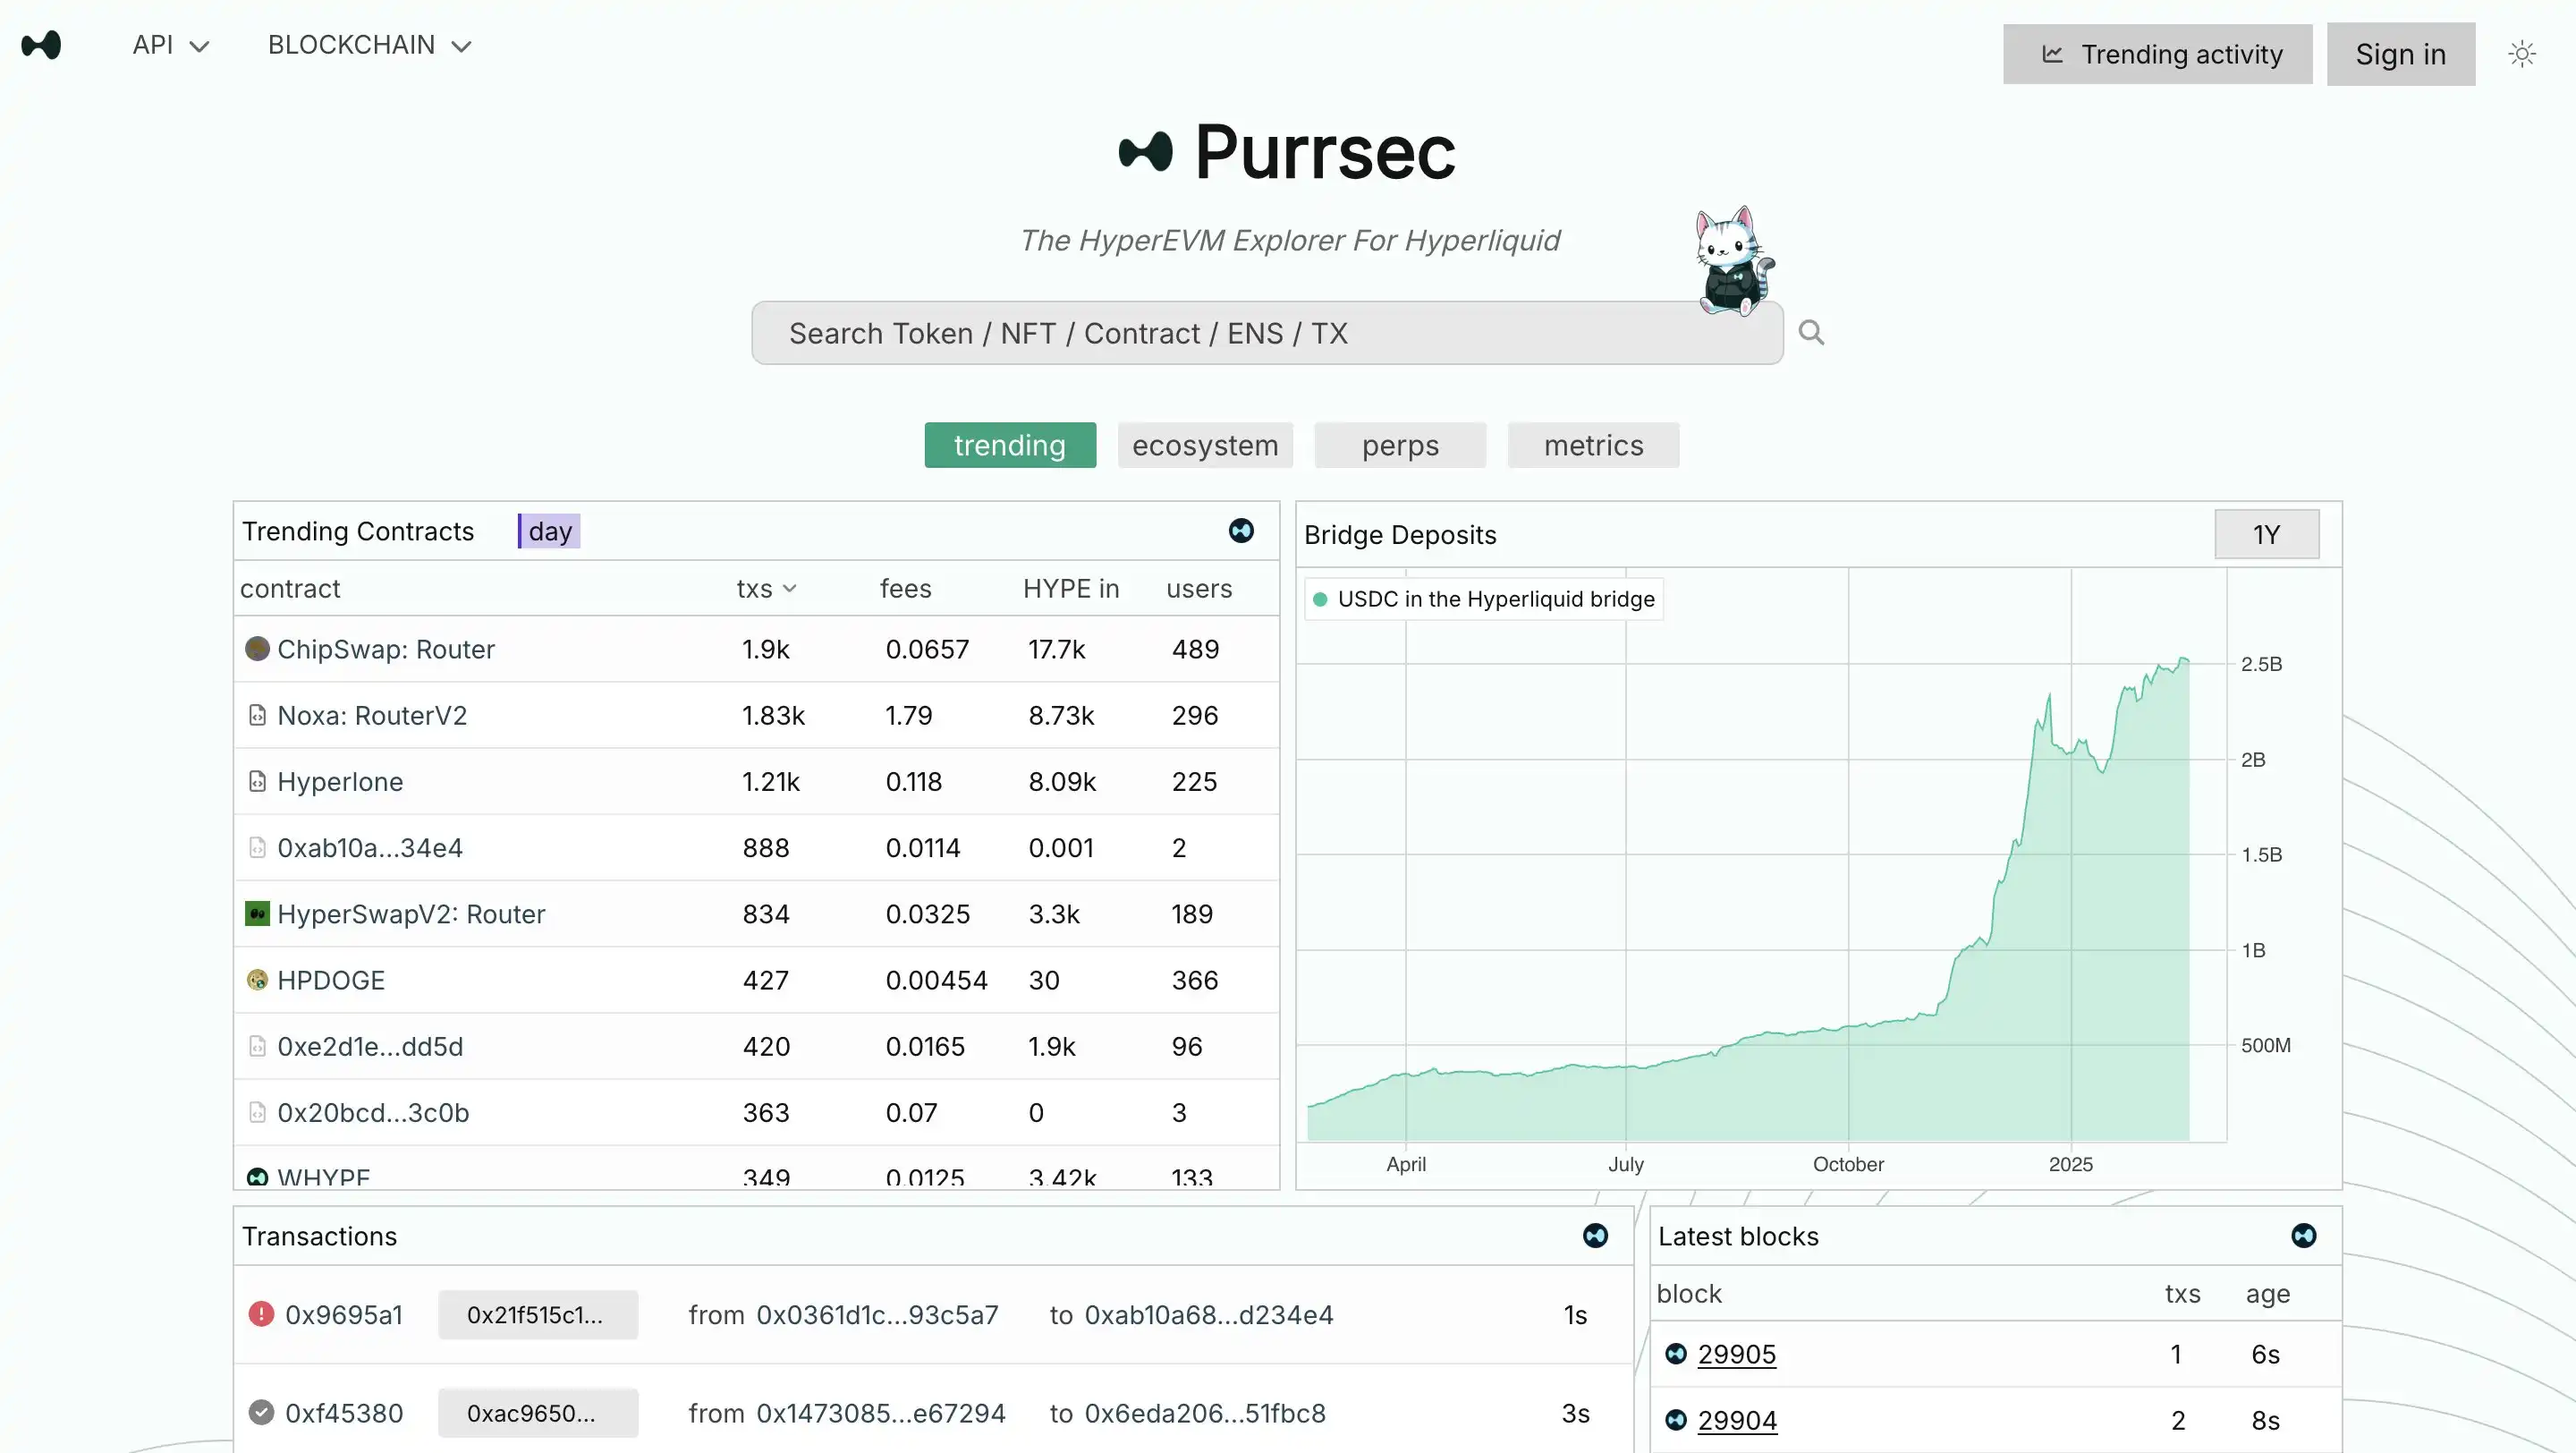Click the Purrsec logo in the top-left corner
Image resolution: width=2576 pixels, height=1453 pixels.
pos(42,44)
